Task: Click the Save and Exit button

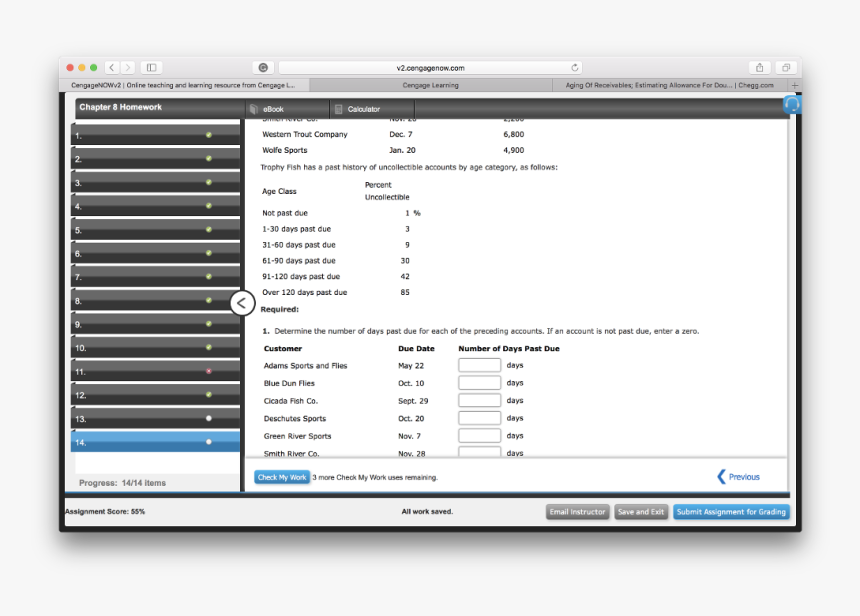Action: [x=640, y=512]
